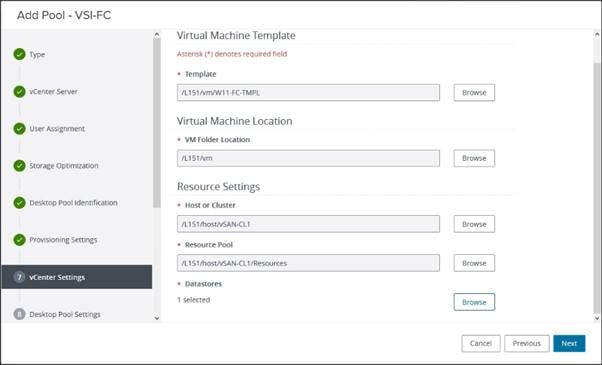
Task: Click the step 7 number icon
Action: coord(19,277)
